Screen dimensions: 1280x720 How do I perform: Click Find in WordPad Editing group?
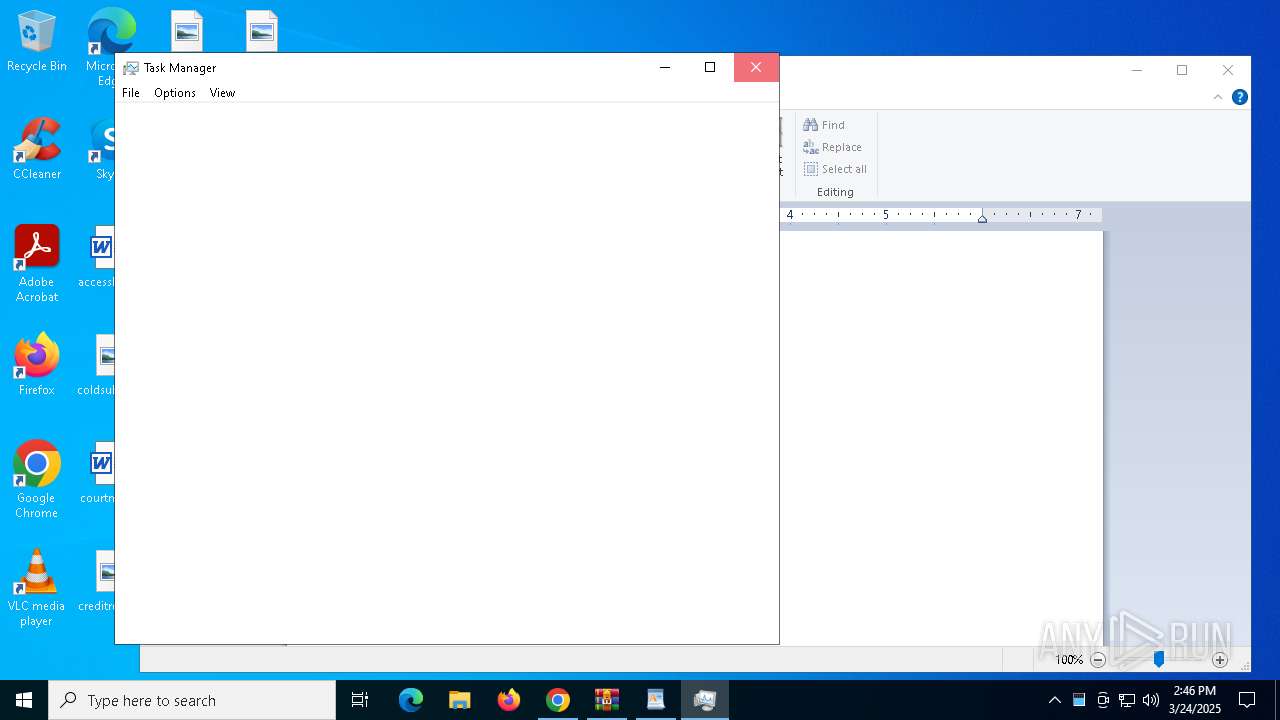point(825,125)
